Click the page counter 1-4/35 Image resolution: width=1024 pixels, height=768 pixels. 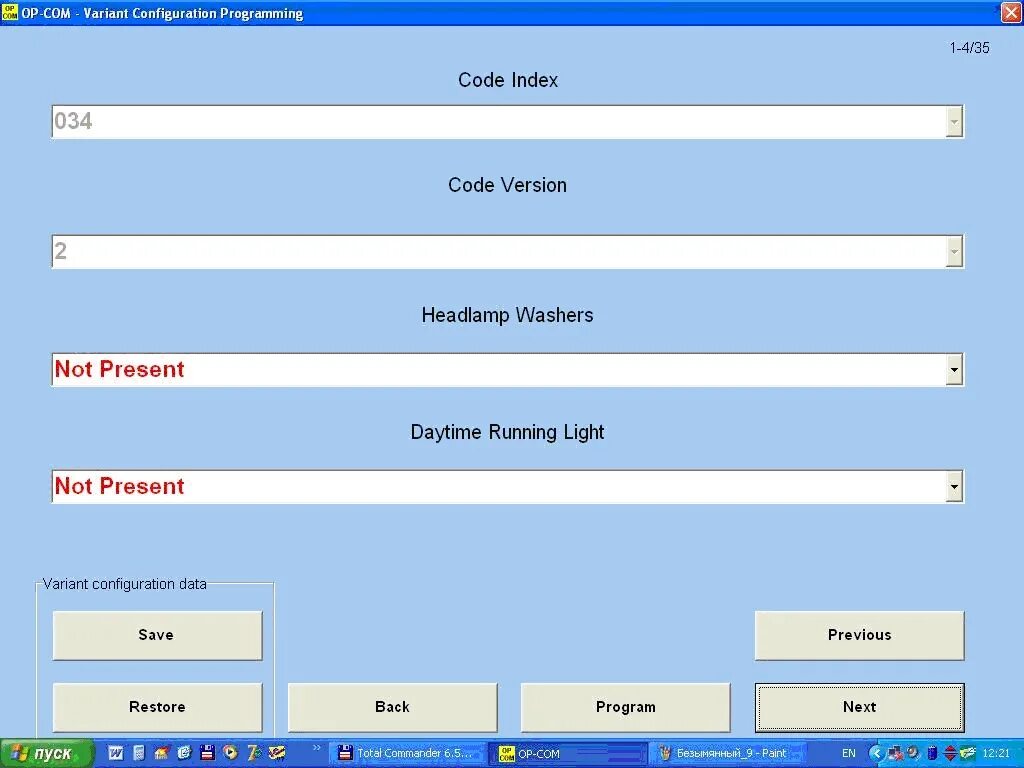click(969, 48)
